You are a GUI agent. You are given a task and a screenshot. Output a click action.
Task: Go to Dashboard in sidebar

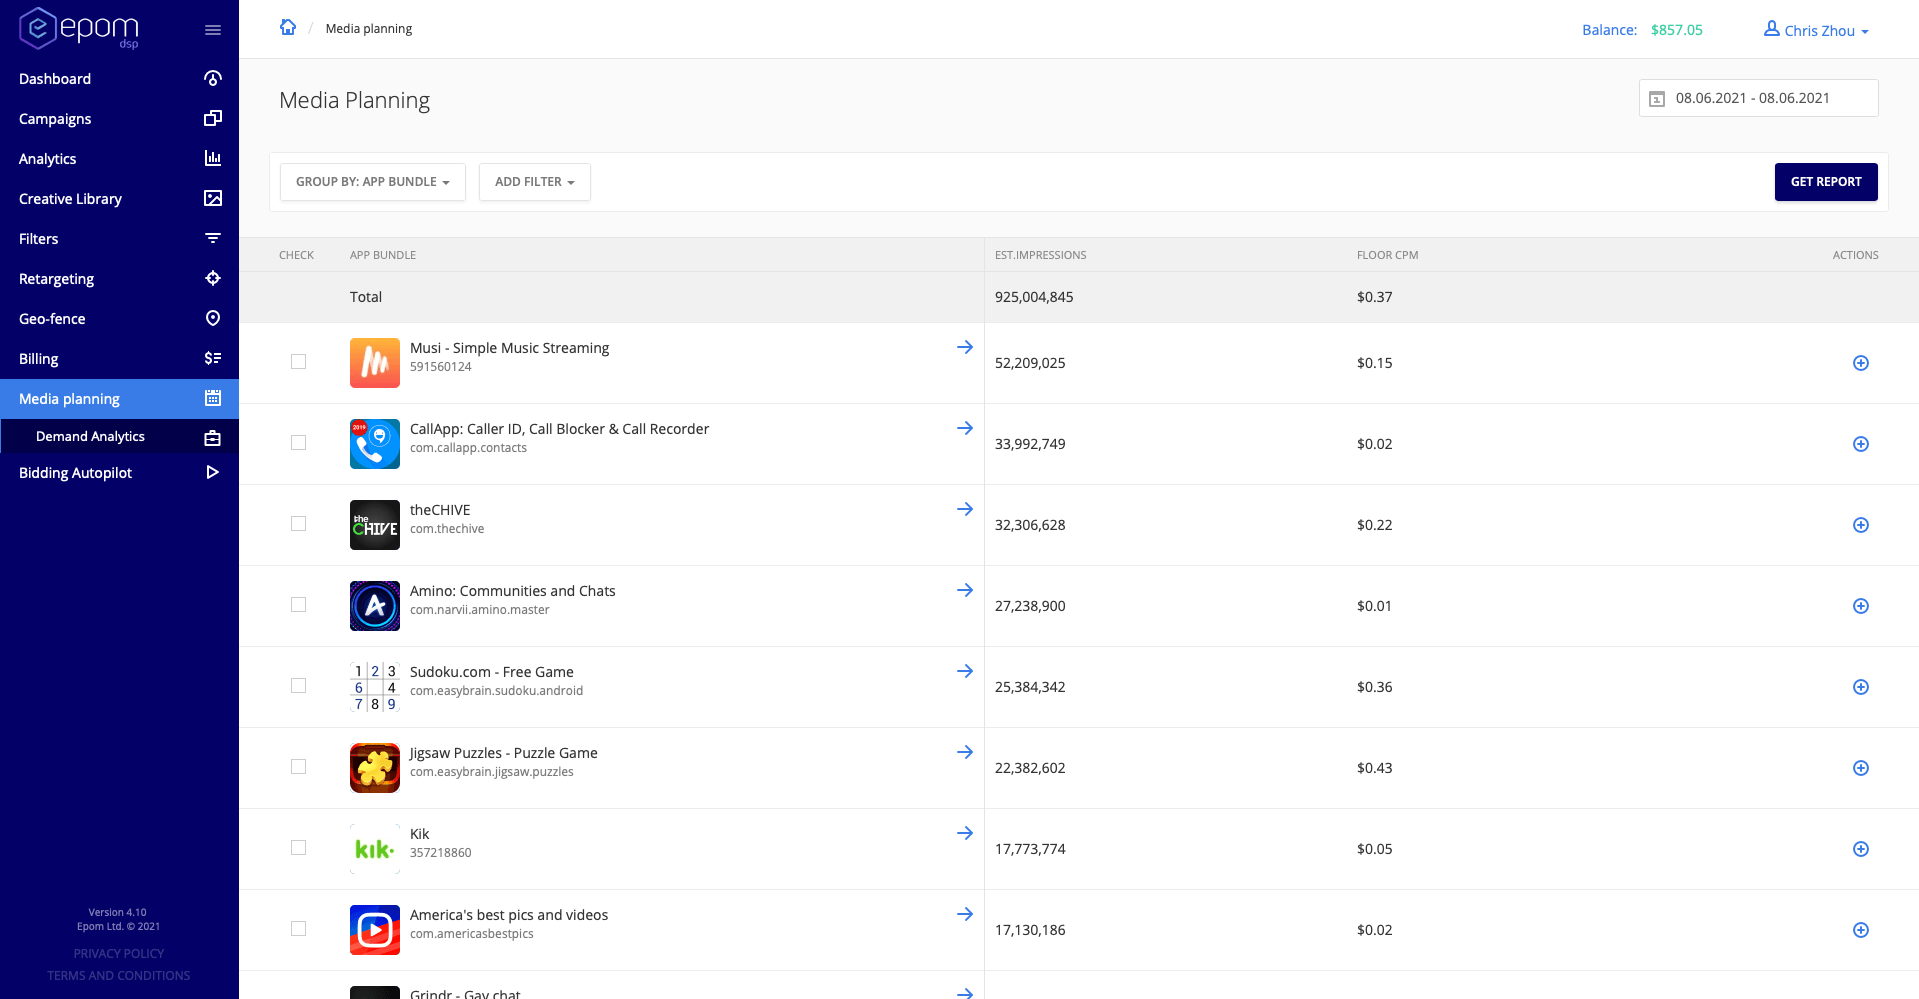(119, 79)
